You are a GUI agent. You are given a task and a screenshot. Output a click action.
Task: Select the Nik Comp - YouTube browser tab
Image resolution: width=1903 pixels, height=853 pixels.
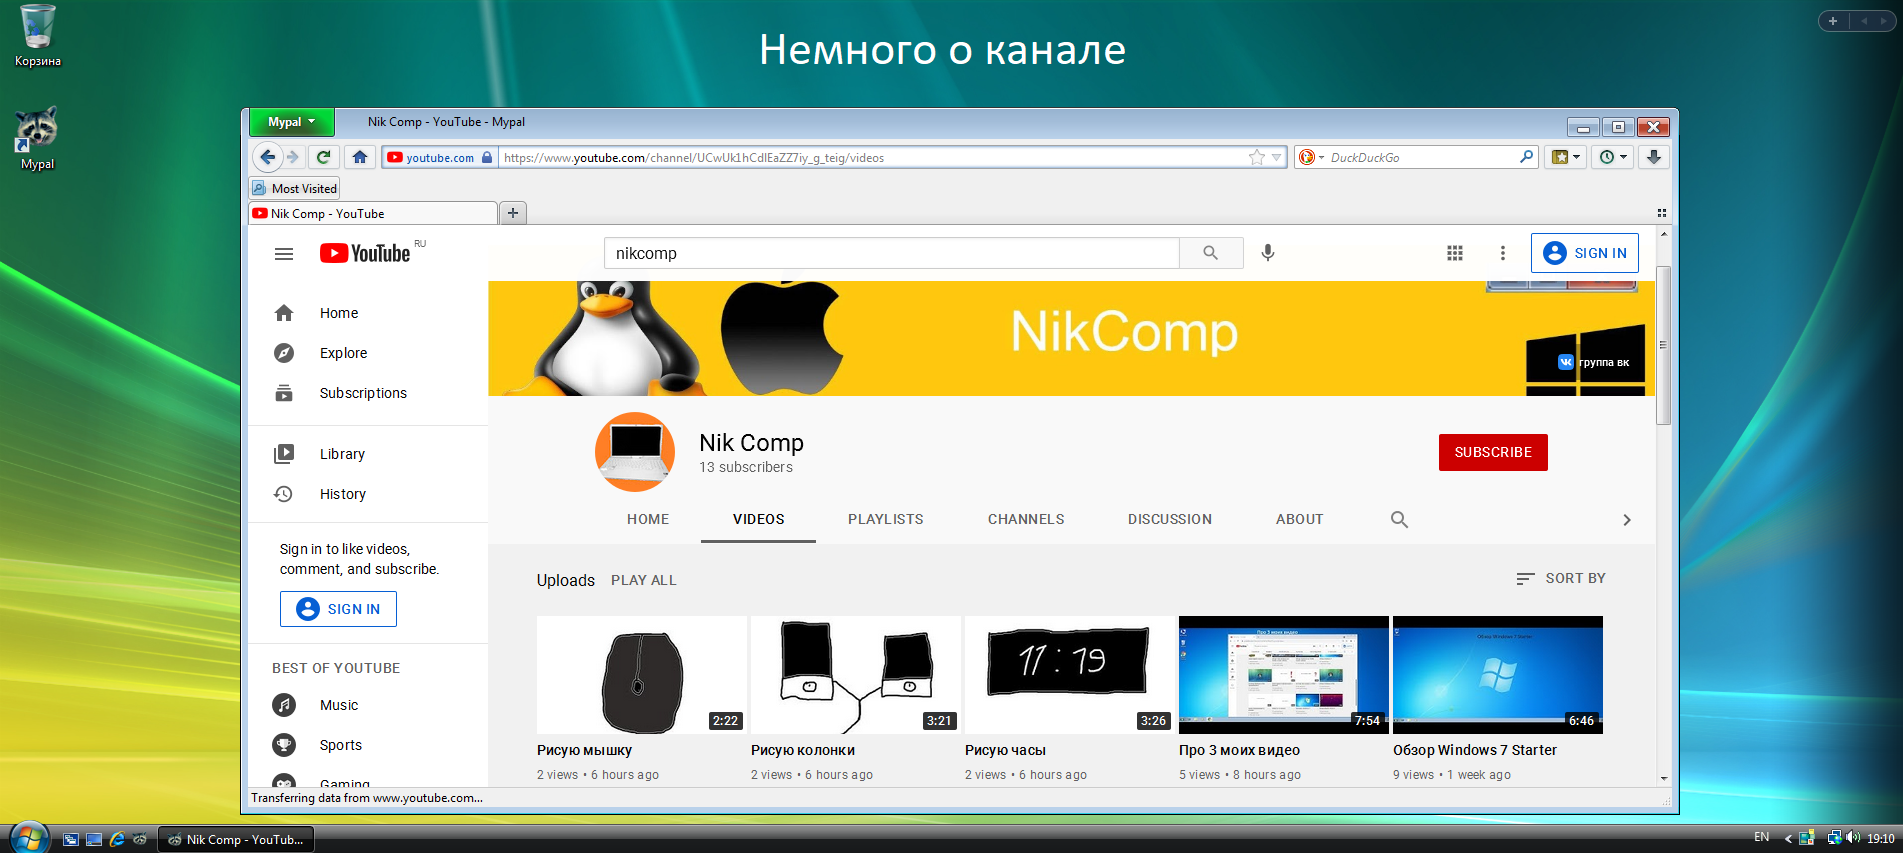[372, 213]
